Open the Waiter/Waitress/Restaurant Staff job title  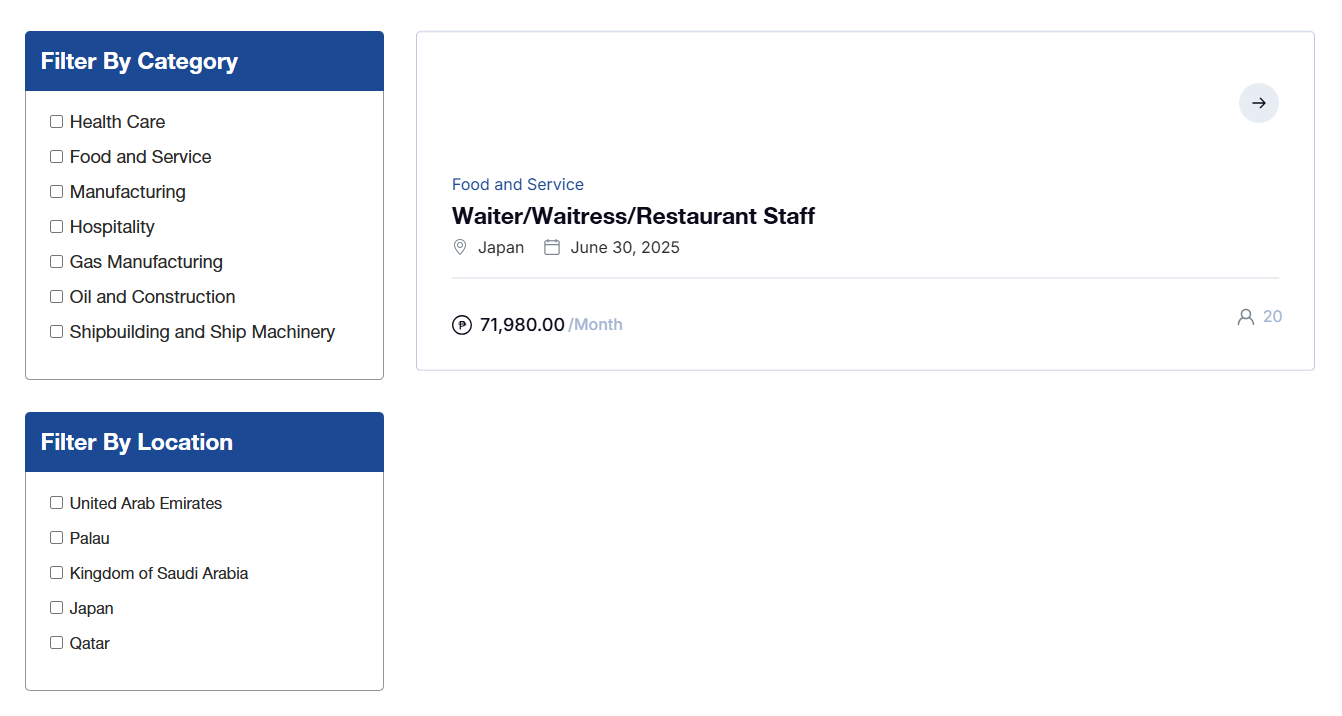pyautogui.click(x=633, y=216)
